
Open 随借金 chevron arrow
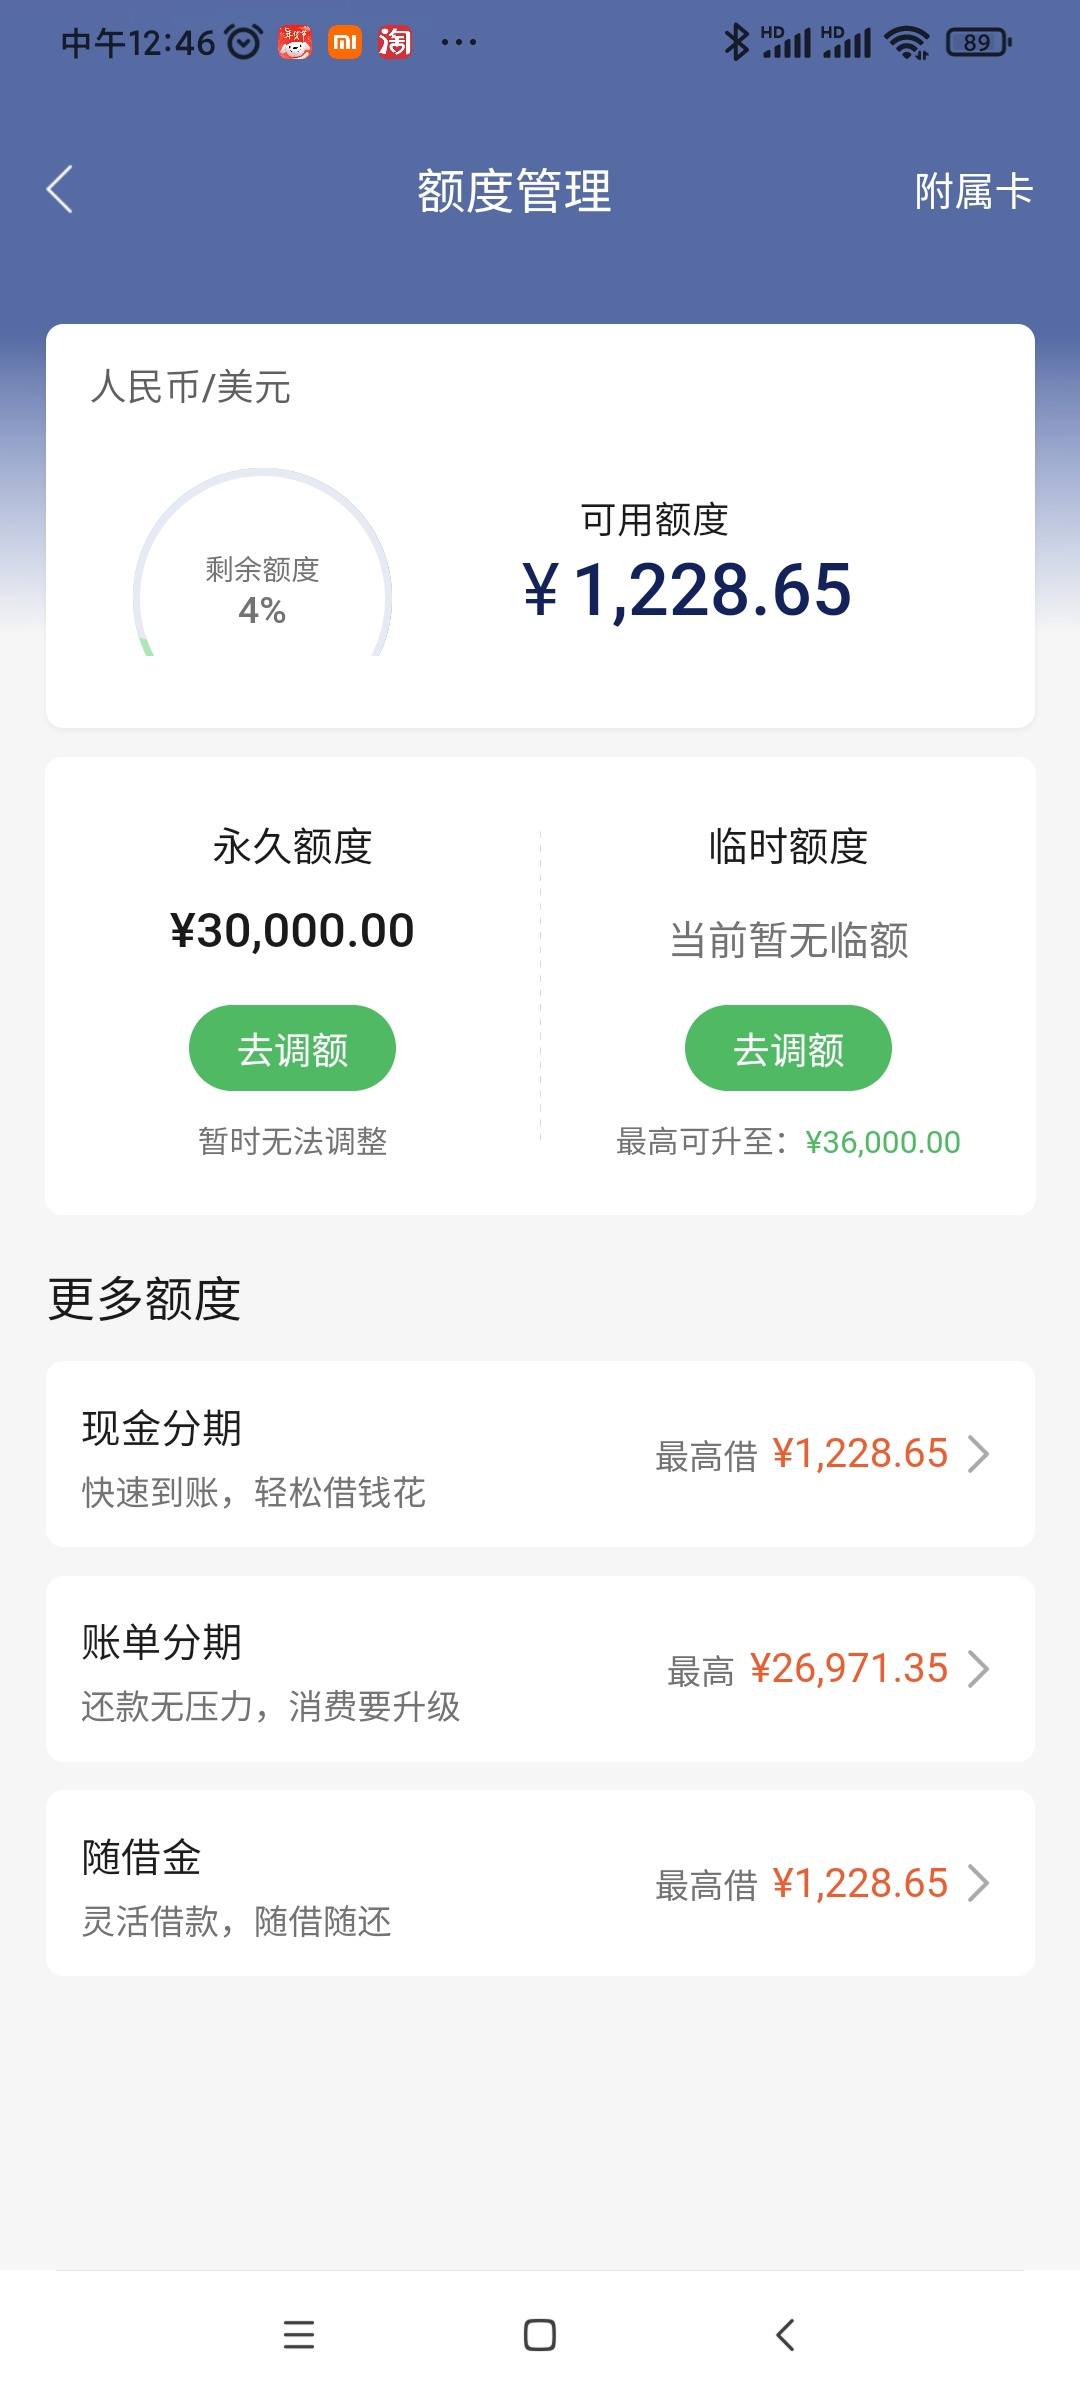tap(979, 1884)
